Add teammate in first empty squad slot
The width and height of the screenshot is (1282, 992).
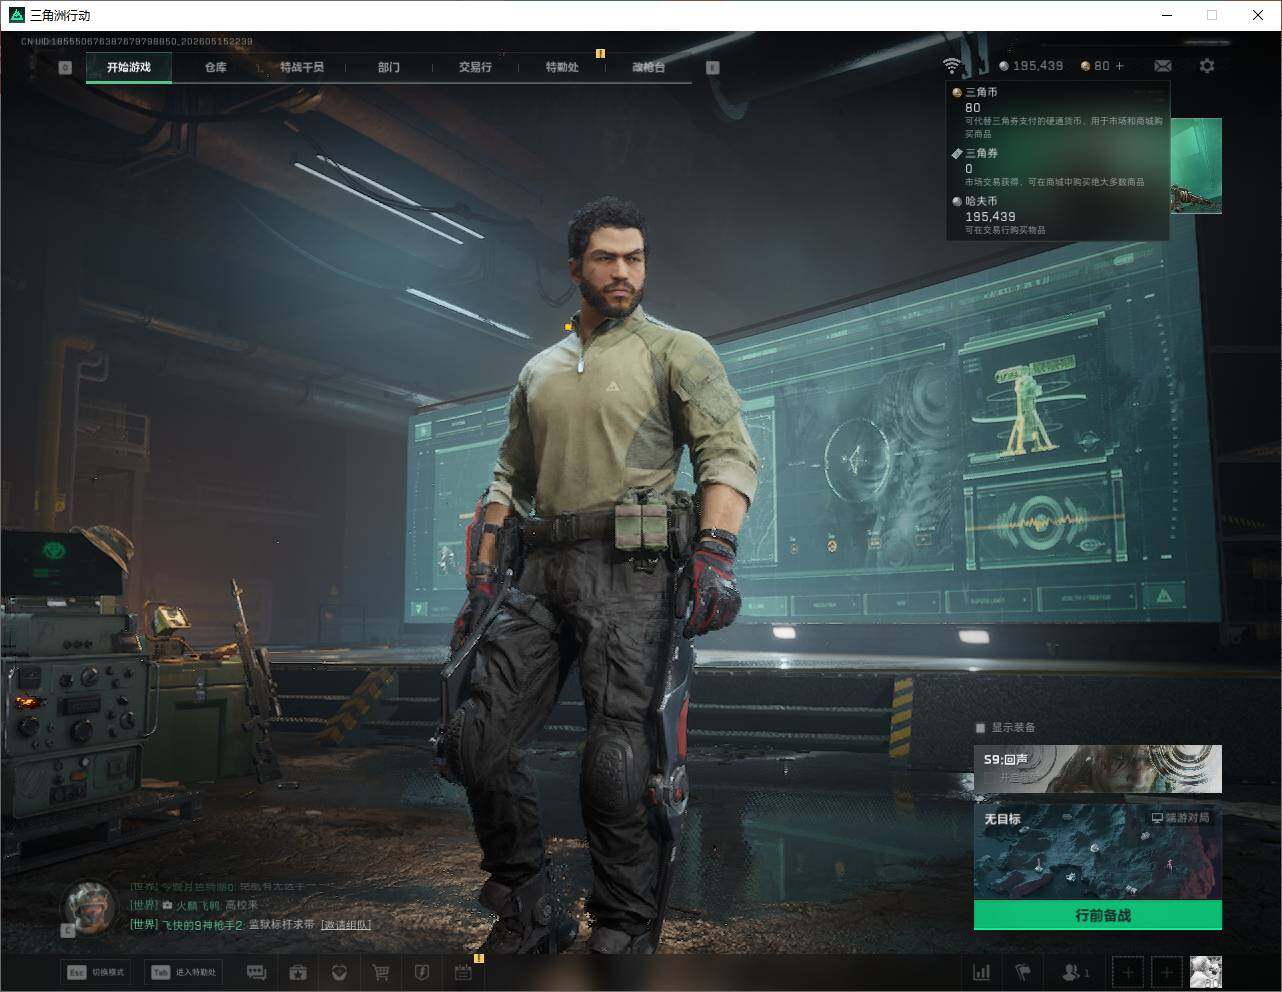point(1128,972)
